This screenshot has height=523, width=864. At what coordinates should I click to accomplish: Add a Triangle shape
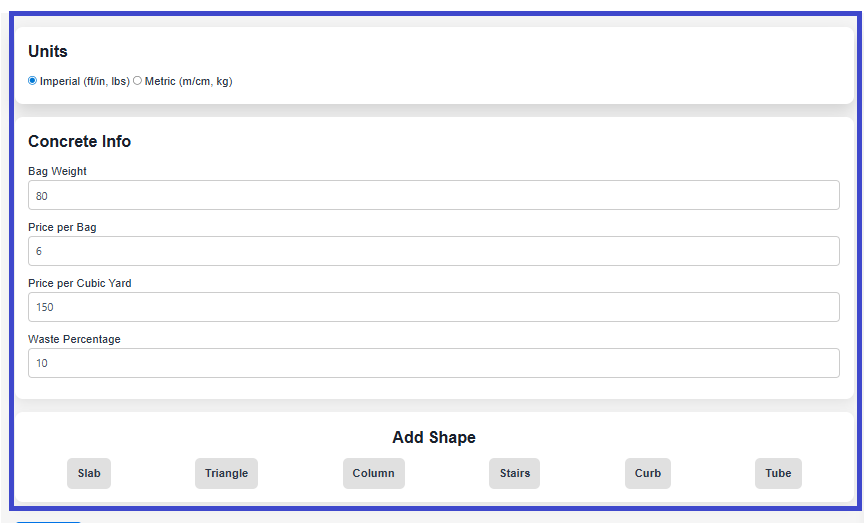[226, 473]
